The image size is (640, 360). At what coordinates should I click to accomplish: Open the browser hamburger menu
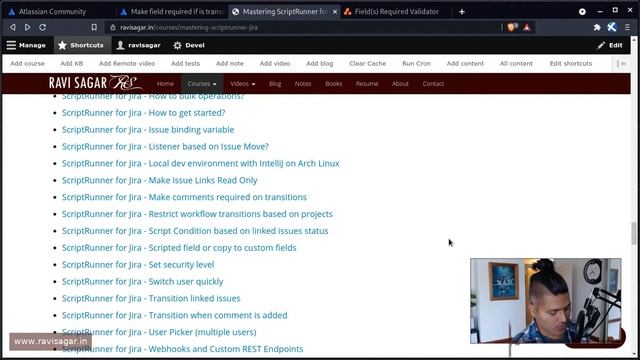tap(627, 27)
